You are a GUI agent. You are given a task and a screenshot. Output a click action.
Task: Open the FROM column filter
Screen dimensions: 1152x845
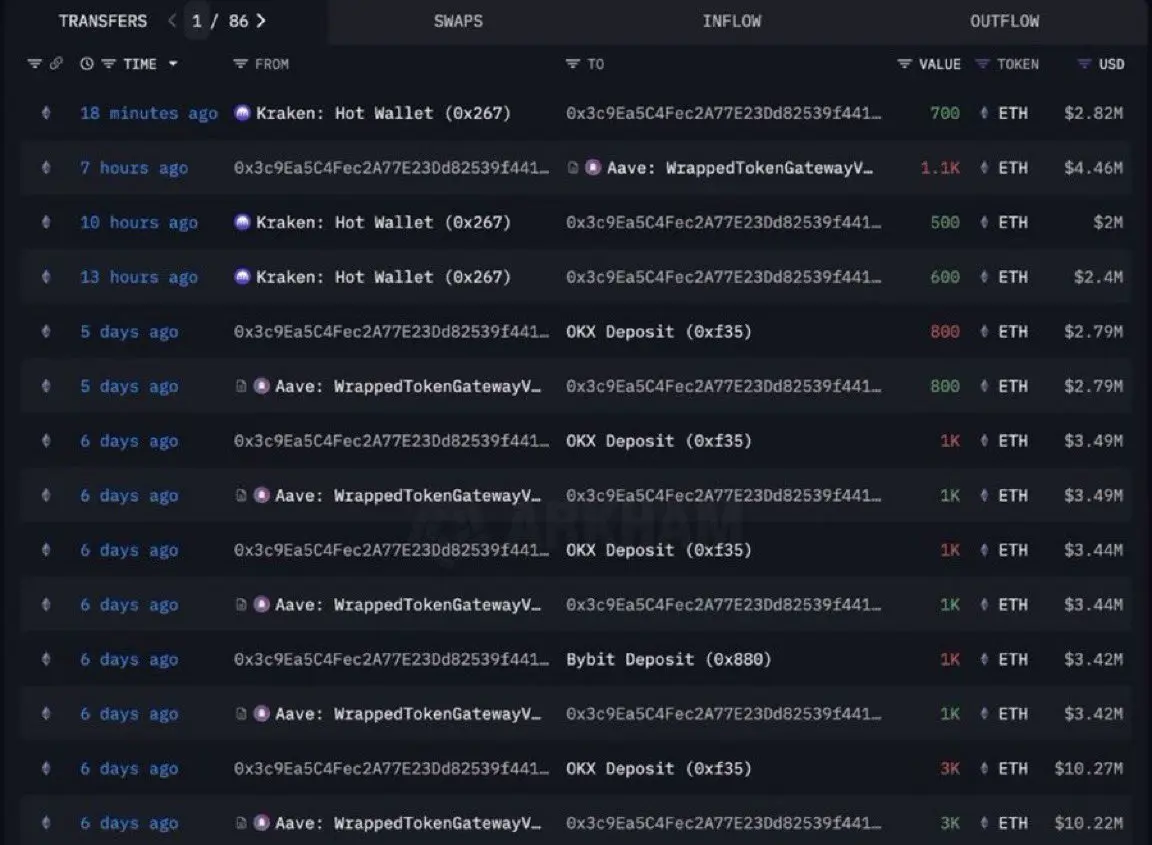[240, 64]
